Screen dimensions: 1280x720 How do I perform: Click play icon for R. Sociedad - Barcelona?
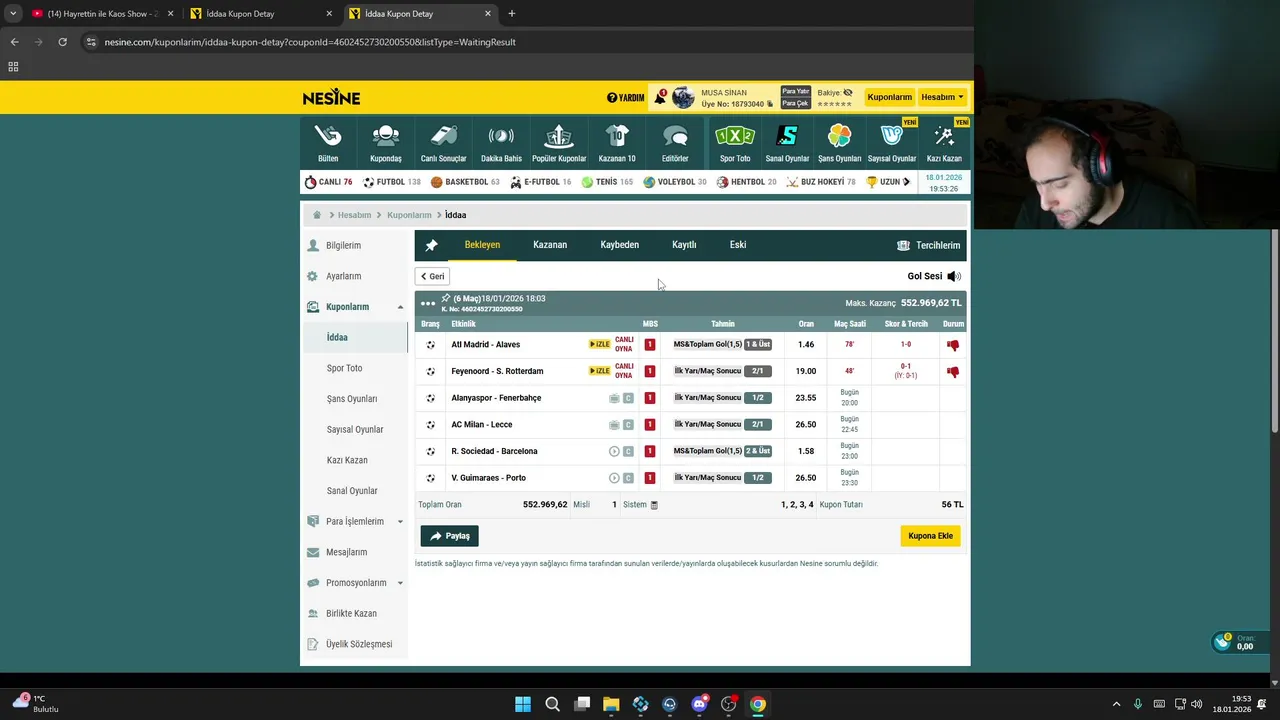tap(614, 451)
